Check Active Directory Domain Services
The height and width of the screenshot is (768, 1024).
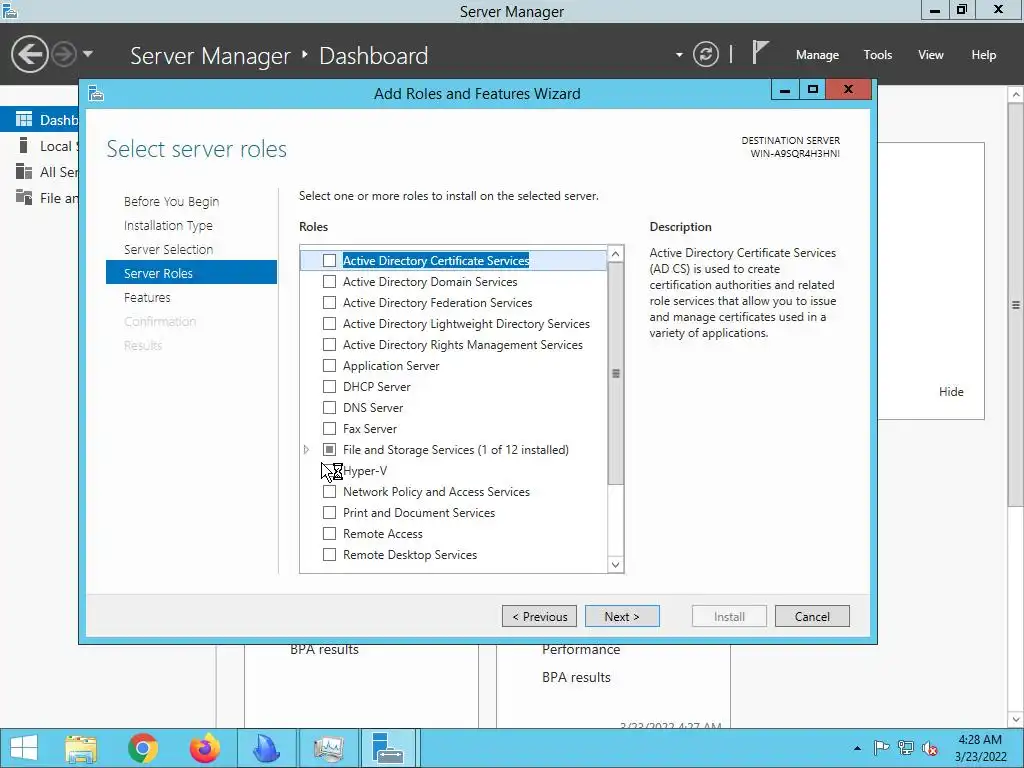(x=330, y=281)
